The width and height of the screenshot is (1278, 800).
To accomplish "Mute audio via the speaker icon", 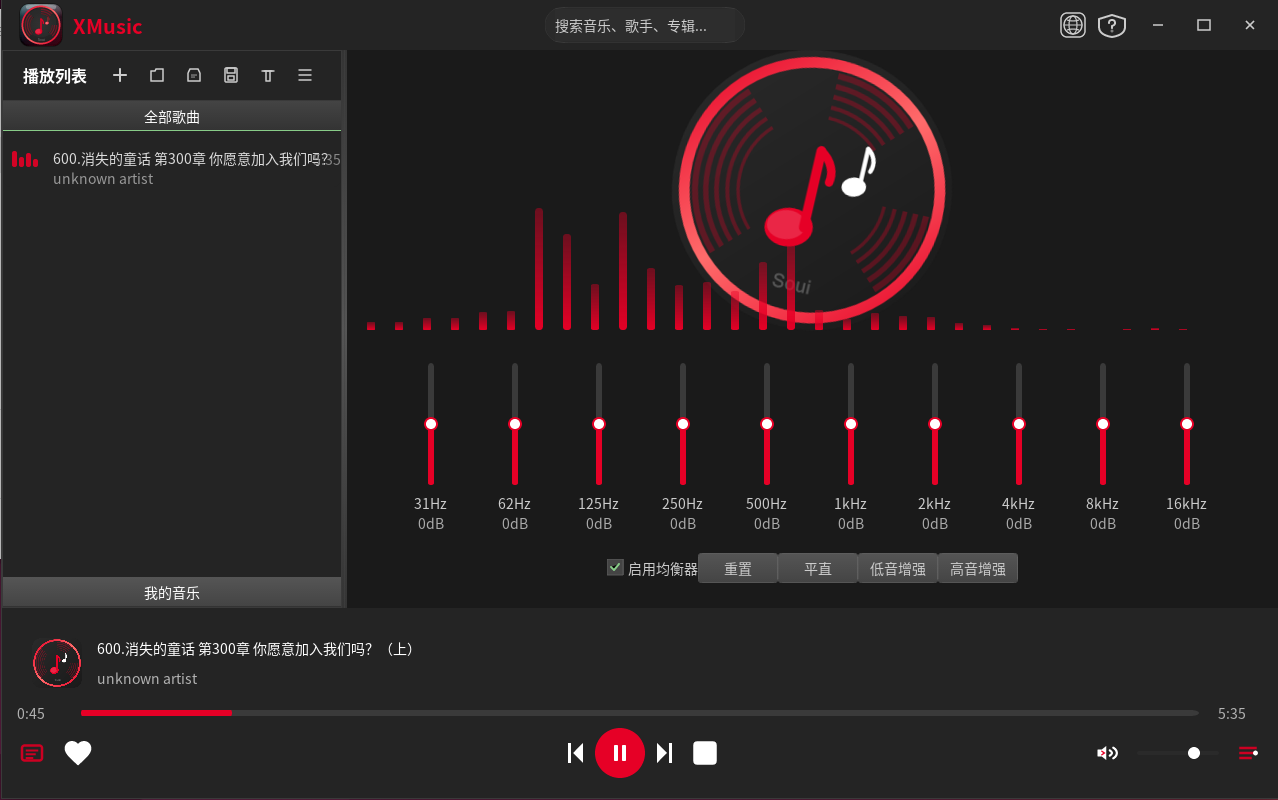I will (1107, 753).
